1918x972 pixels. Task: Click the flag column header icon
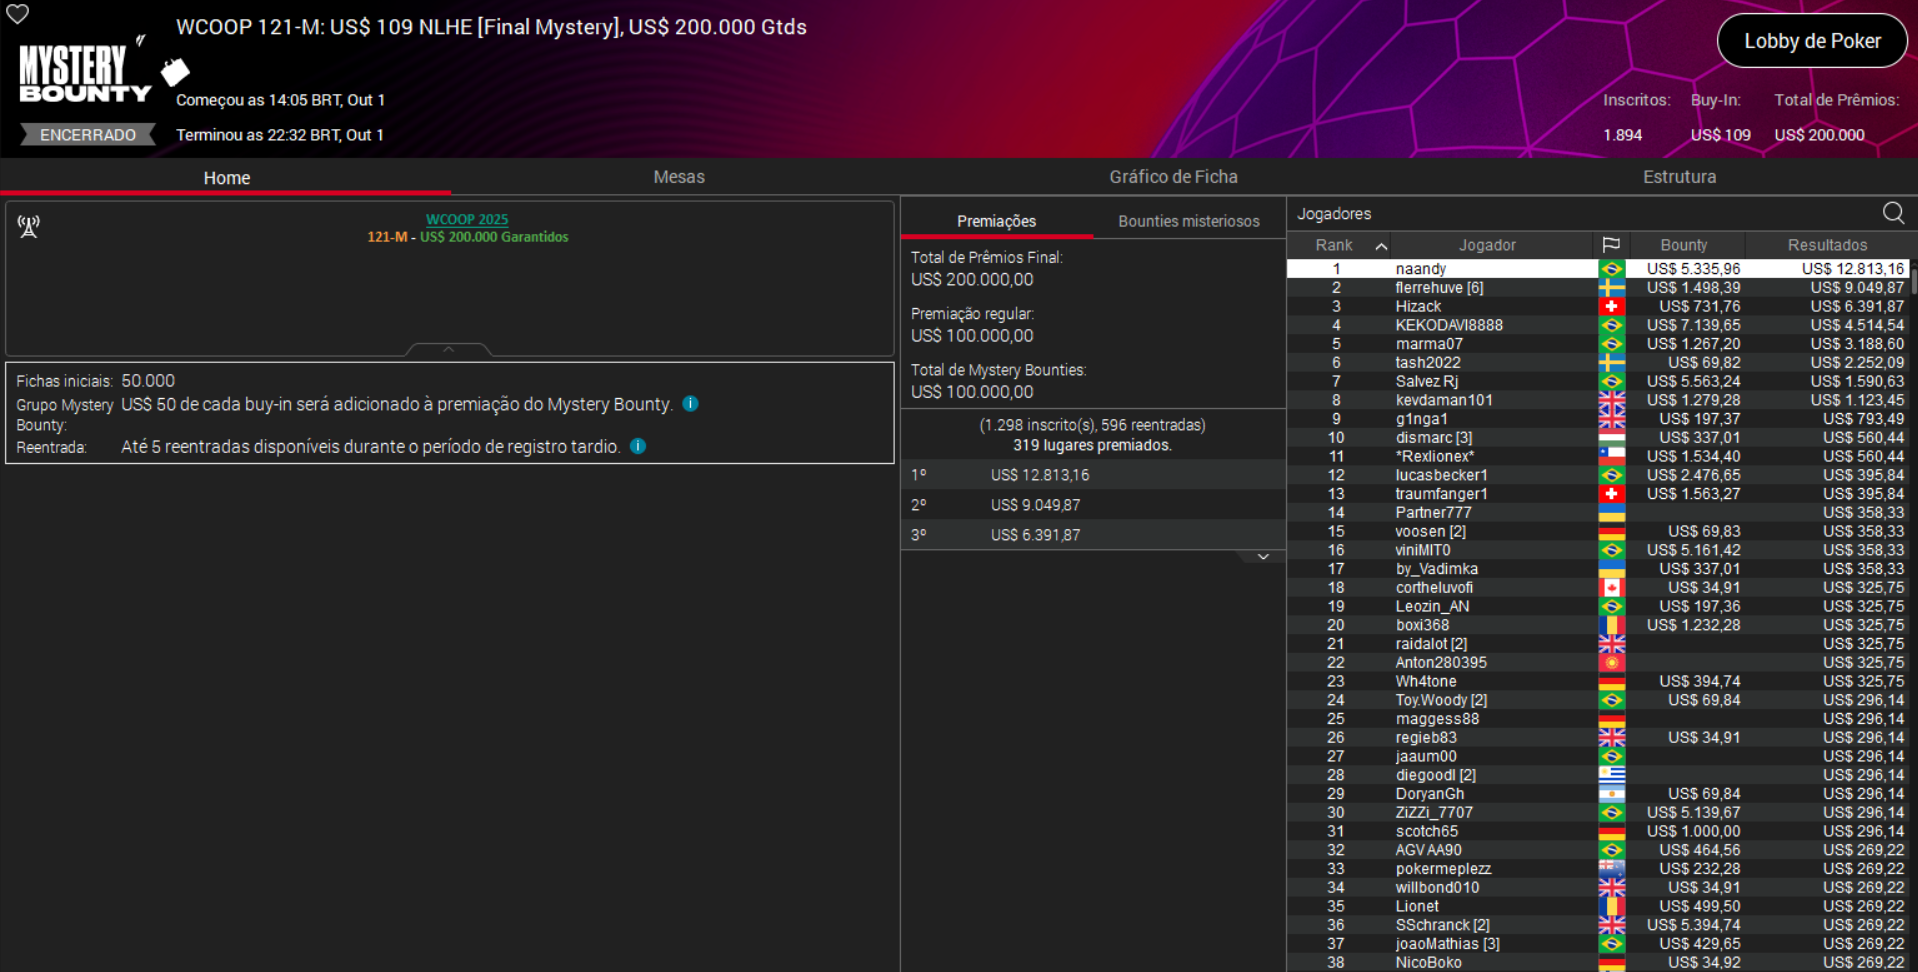[1610, 245]
